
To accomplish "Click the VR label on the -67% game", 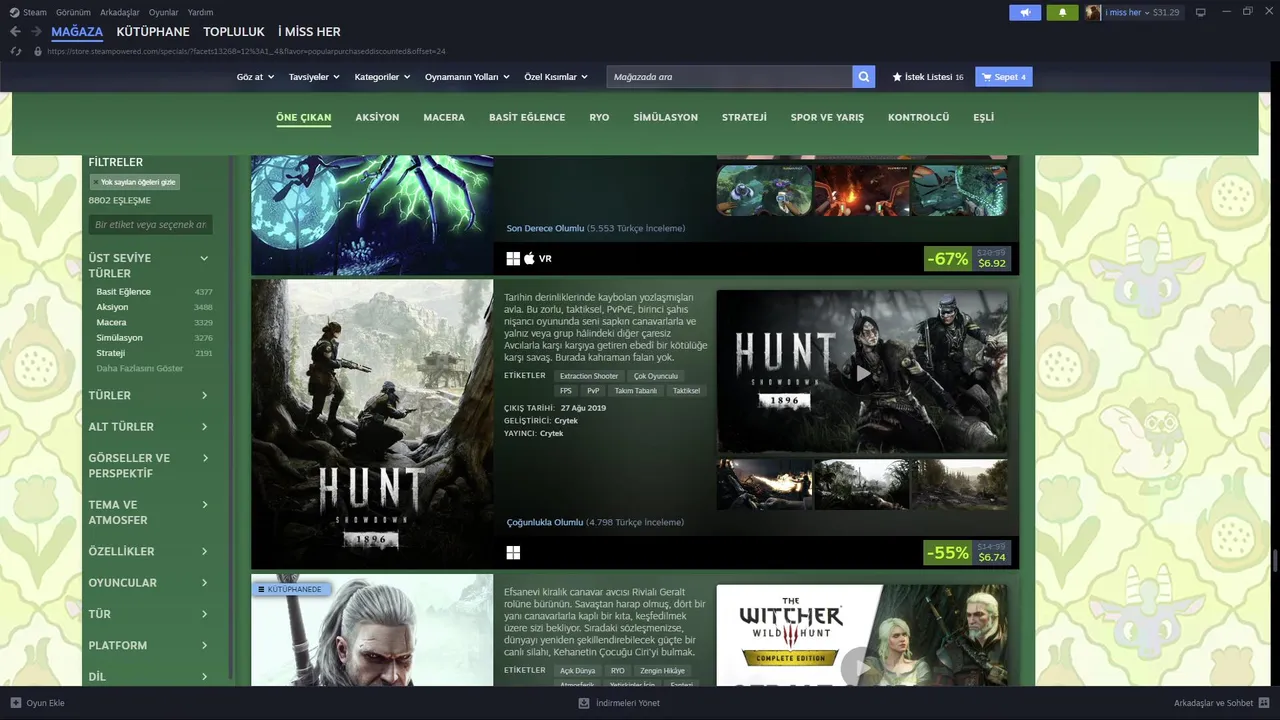I will (x=545, y=259).
